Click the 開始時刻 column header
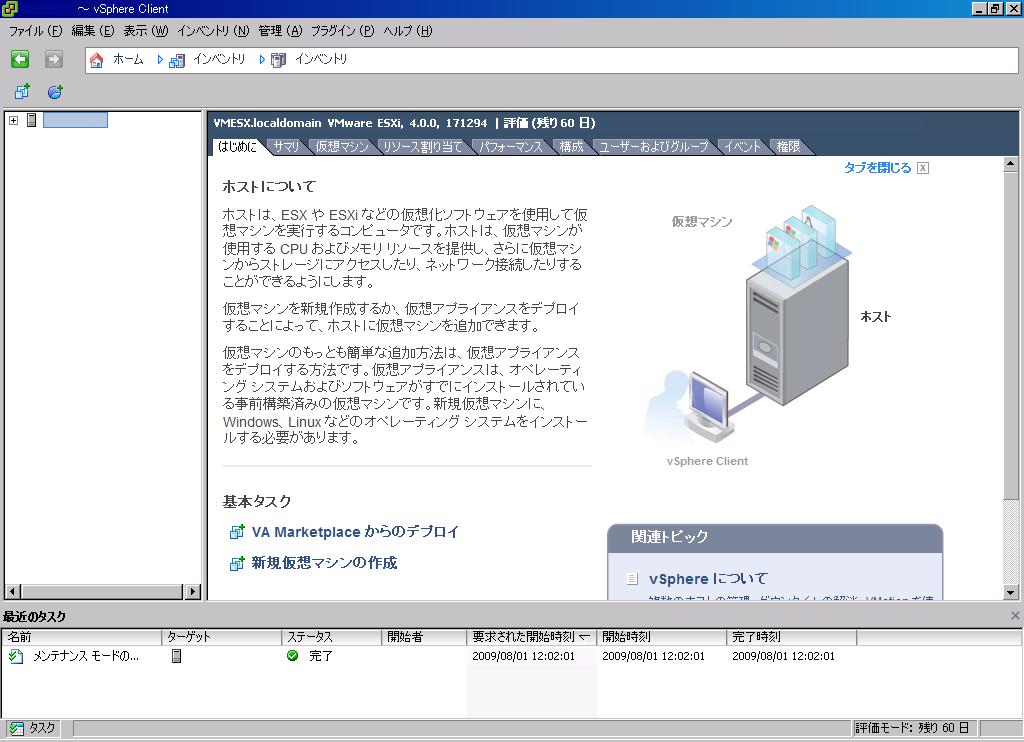Image resolution: width=1024 pixels, height=742 pixels. (662, 637)
